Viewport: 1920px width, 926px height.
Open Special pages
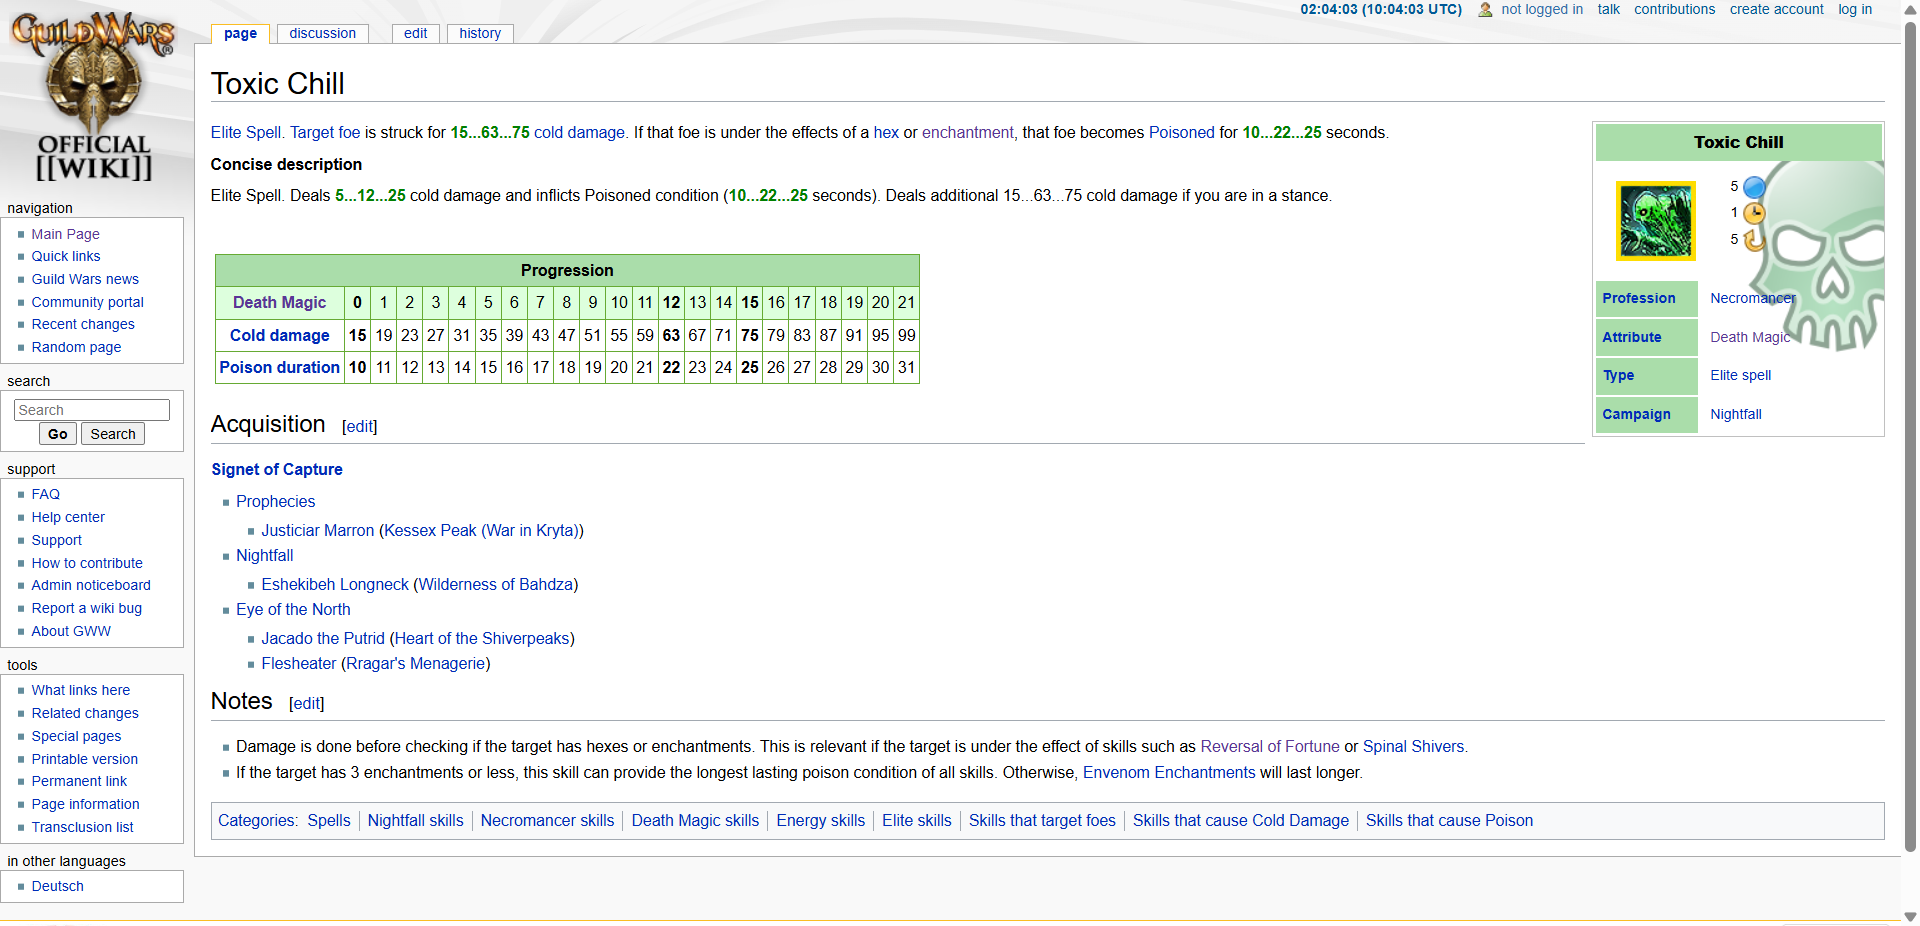click(x=76, y=736)
